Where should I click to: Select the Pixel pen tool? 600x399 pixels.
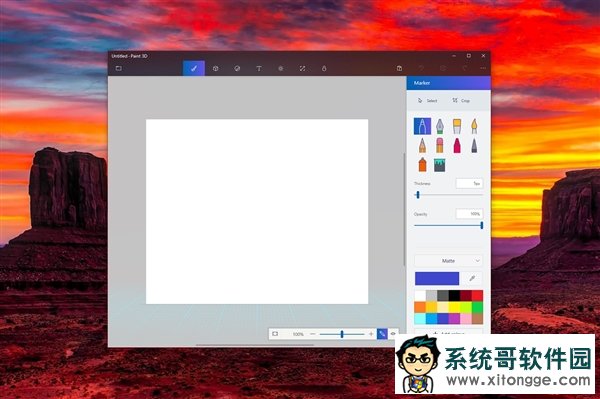474,146
